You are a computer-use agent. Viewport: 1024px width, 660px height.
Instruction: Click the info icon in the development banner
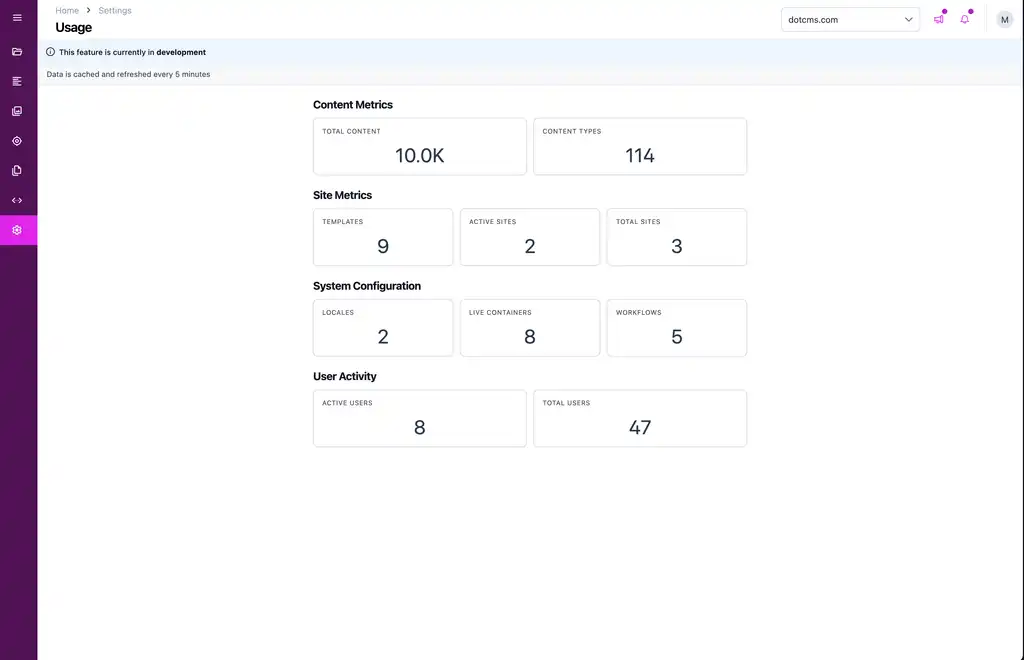pos(50,52)
